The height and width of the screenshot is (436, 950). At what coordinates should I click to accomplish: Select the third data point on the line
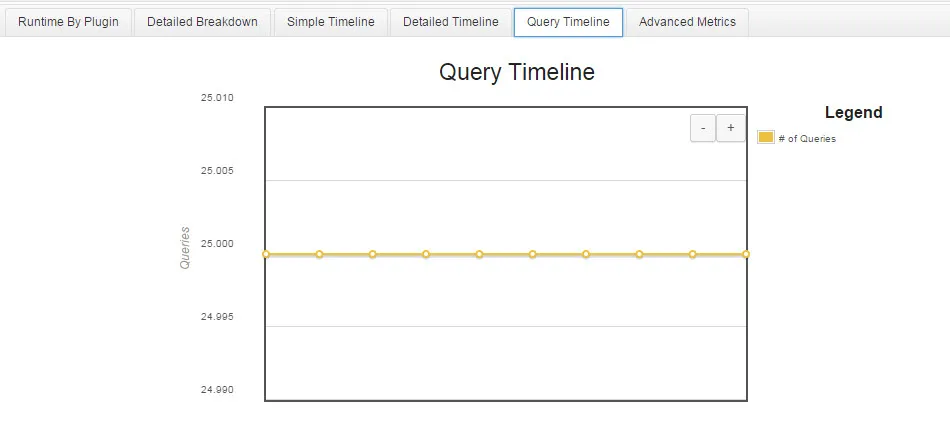pos(373,254)
